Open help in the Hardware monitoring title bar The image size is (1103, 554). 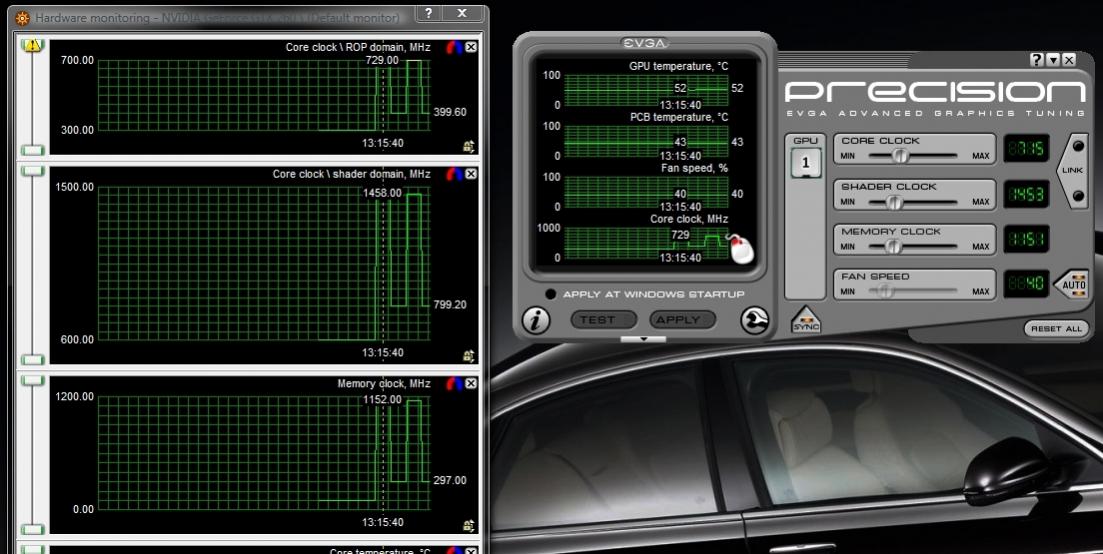[x=428, y=13]
